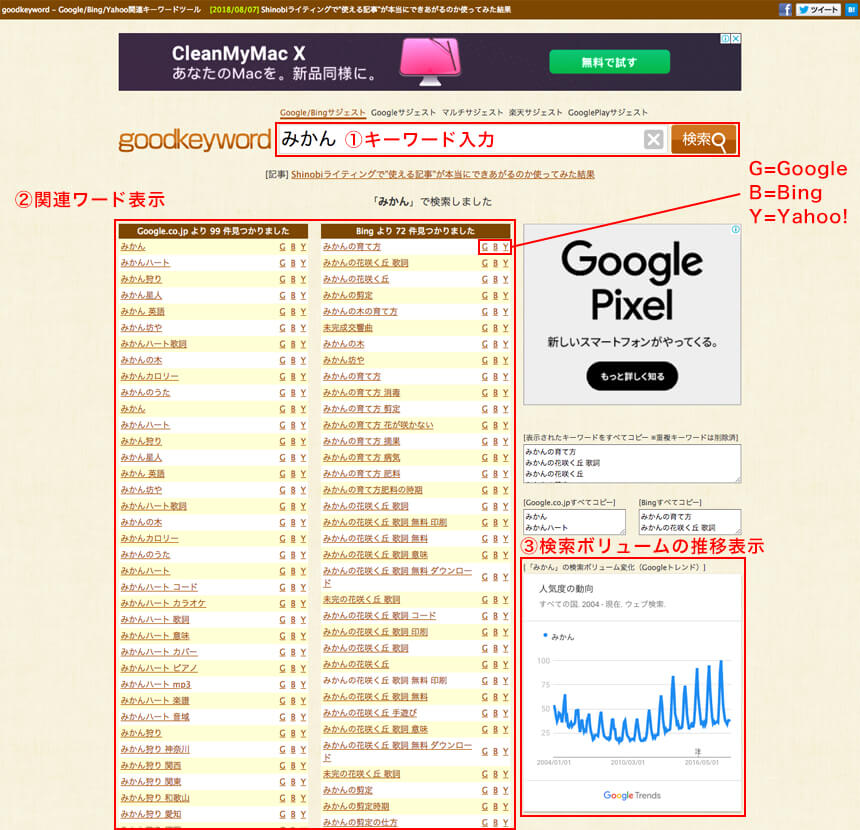Click G link on みかんの花咲く丘 手遊び row

(x=485, y=713)
